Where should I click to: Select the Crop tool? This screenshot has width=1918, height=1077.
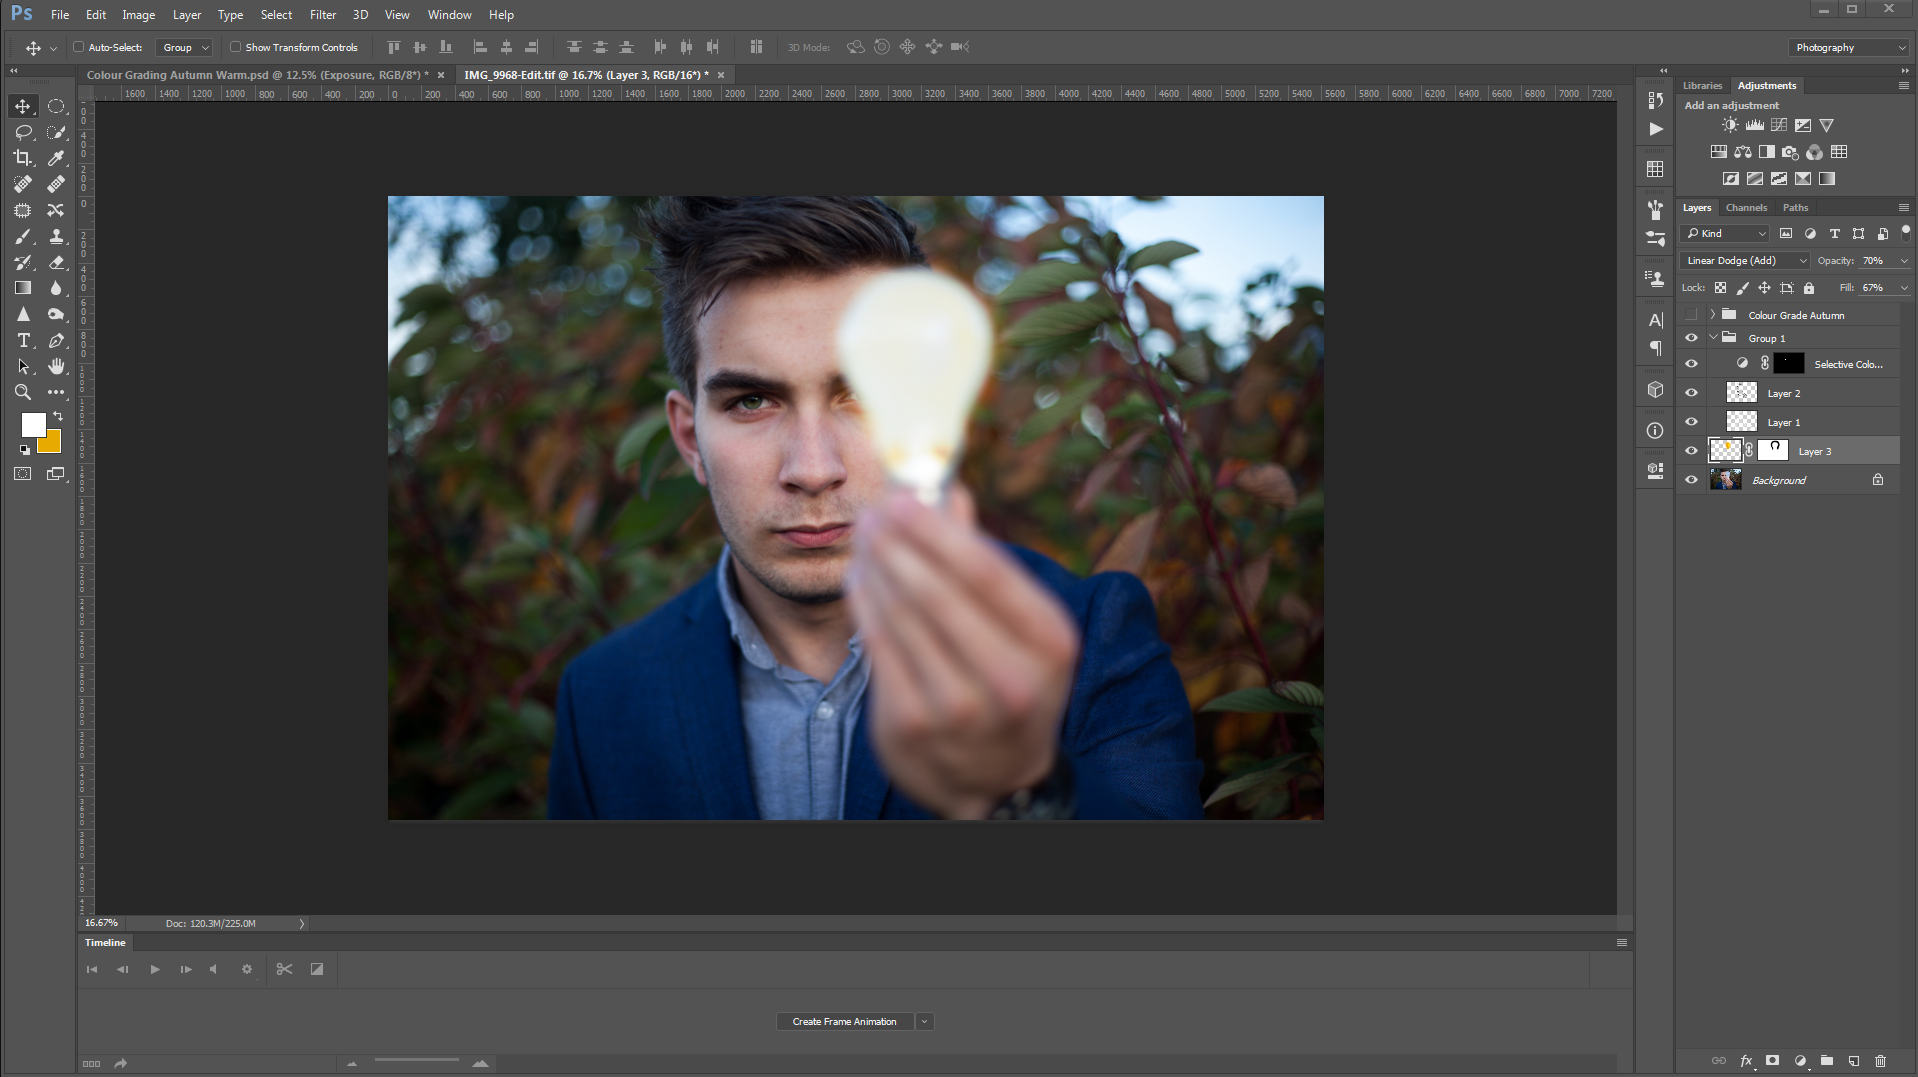23,158
